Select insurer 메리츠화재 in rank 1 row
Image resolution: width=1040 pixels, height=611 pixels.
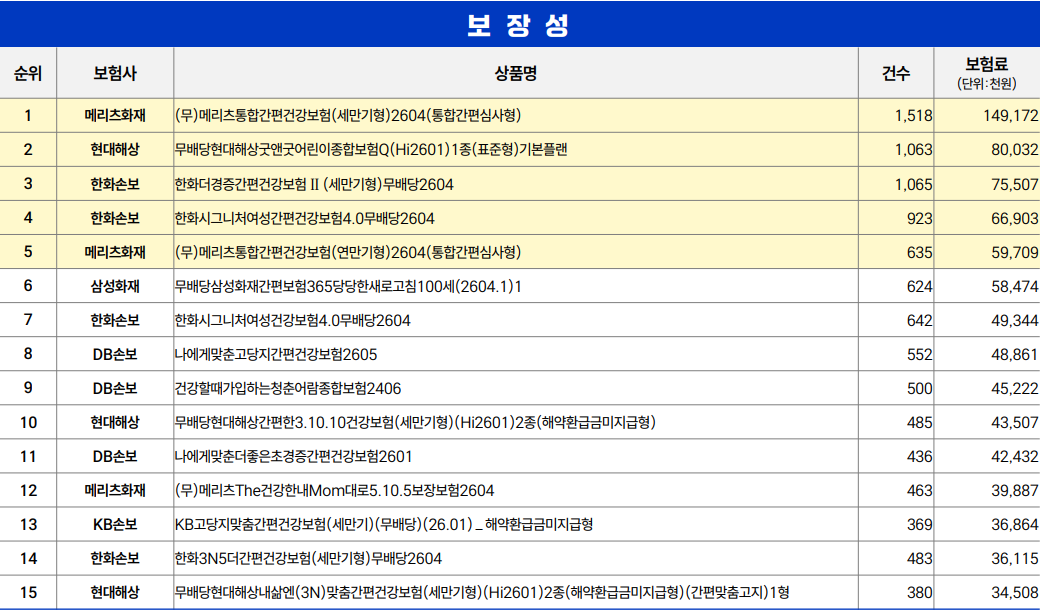point(115,115)
